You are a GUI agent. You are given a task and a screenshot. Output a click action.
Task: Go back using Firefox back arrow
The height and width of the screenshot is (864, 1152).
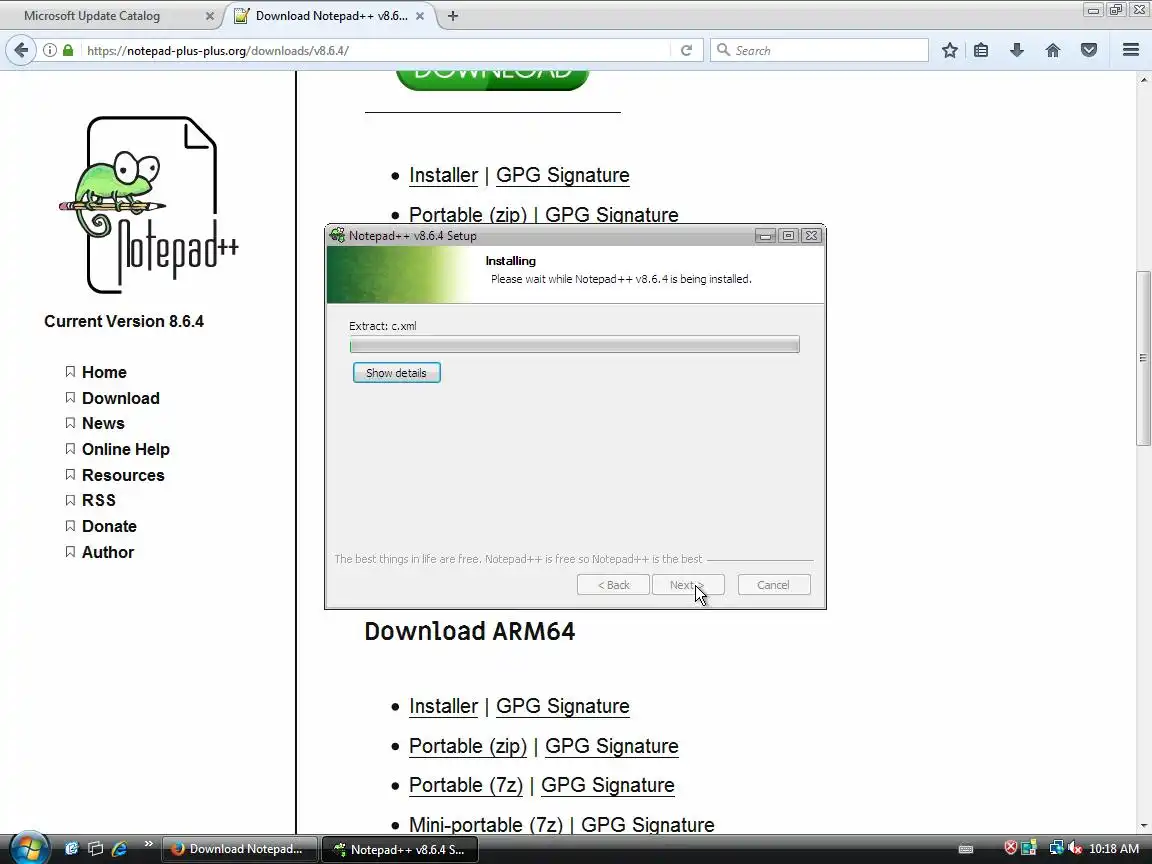click(x=21, y=50)
